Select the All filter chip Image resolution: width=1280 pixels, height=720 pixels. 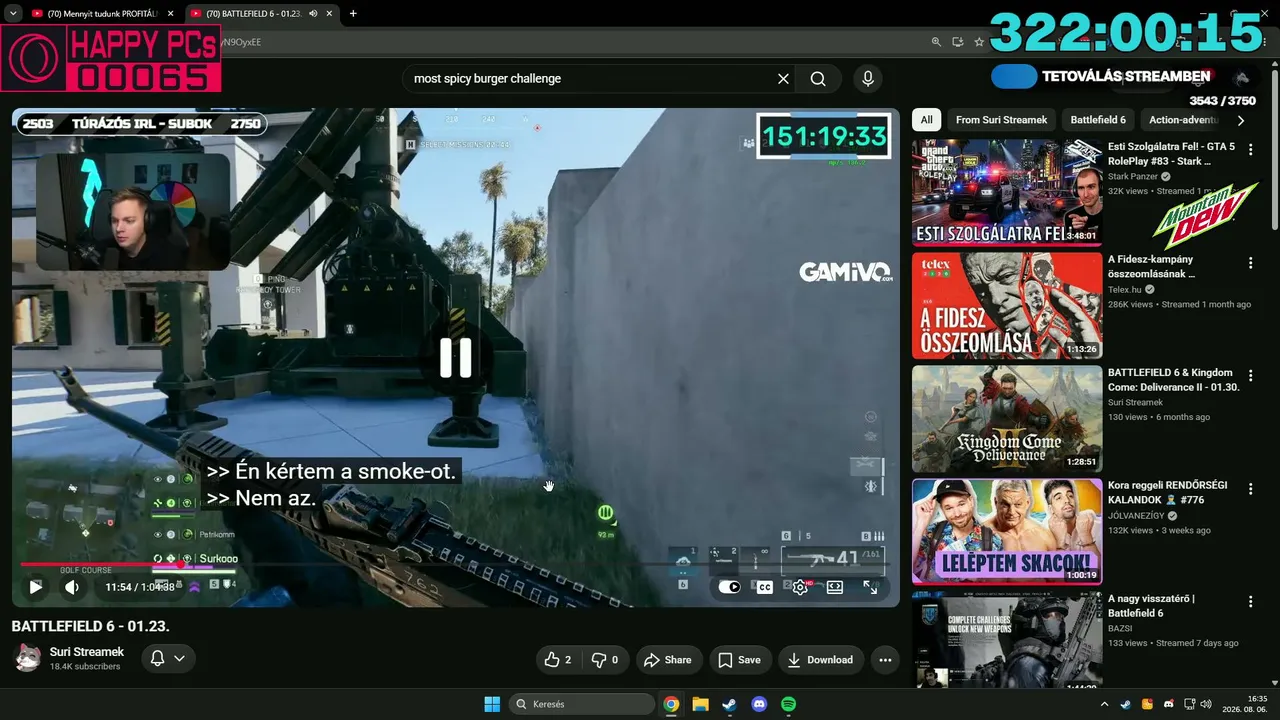[x=927, y=120]
